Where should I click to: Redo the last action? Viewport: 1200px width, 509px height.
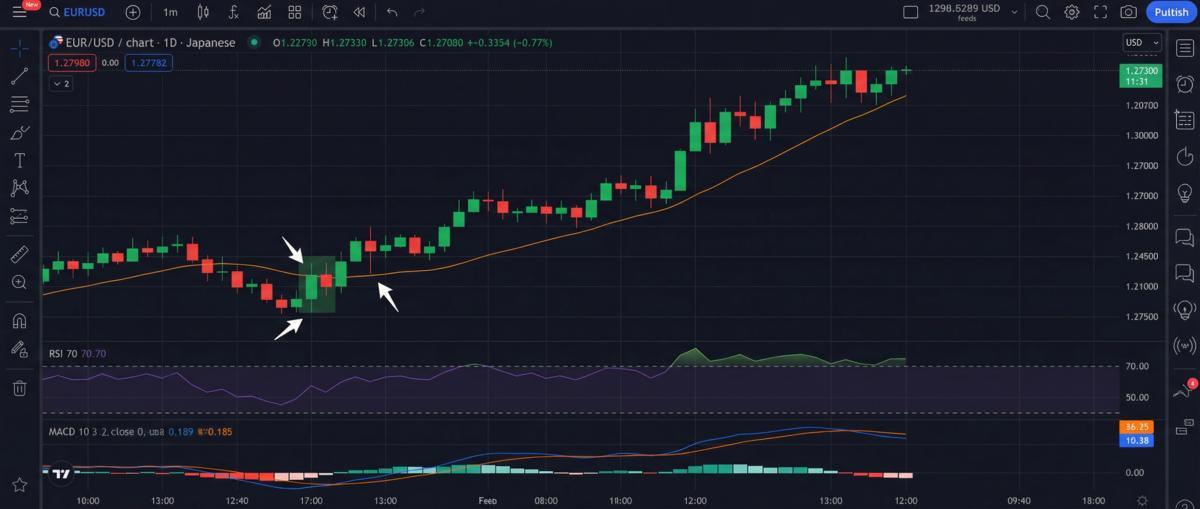[x=420, y=12]
